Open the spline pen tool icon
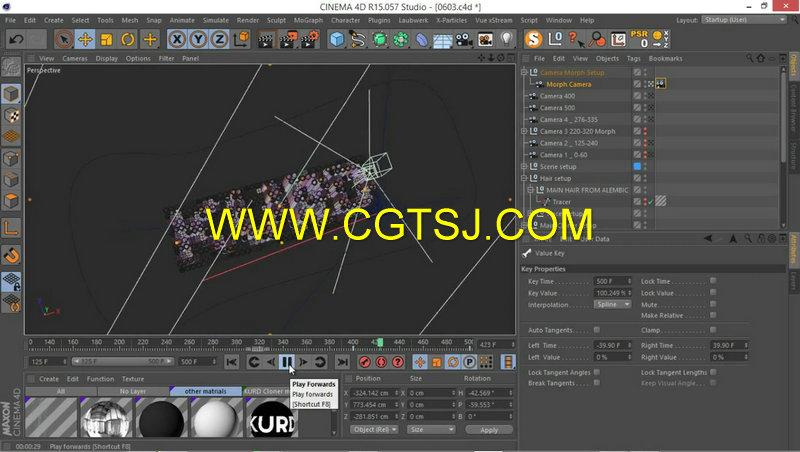Viewport: 800px width, 452px height. pyautogui.click(x=358, y=39)
